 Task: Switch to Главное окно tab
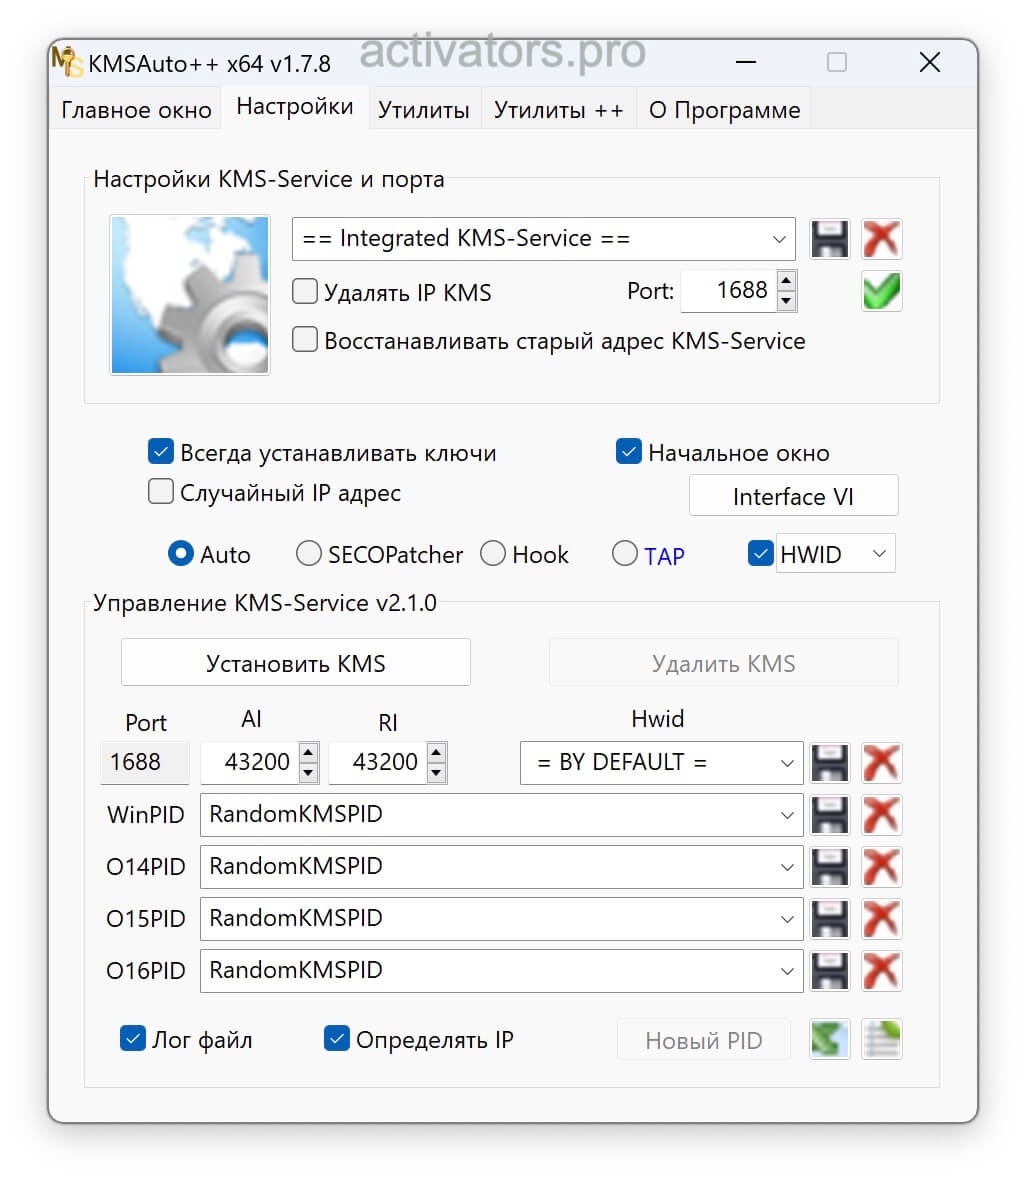[136, 110]
